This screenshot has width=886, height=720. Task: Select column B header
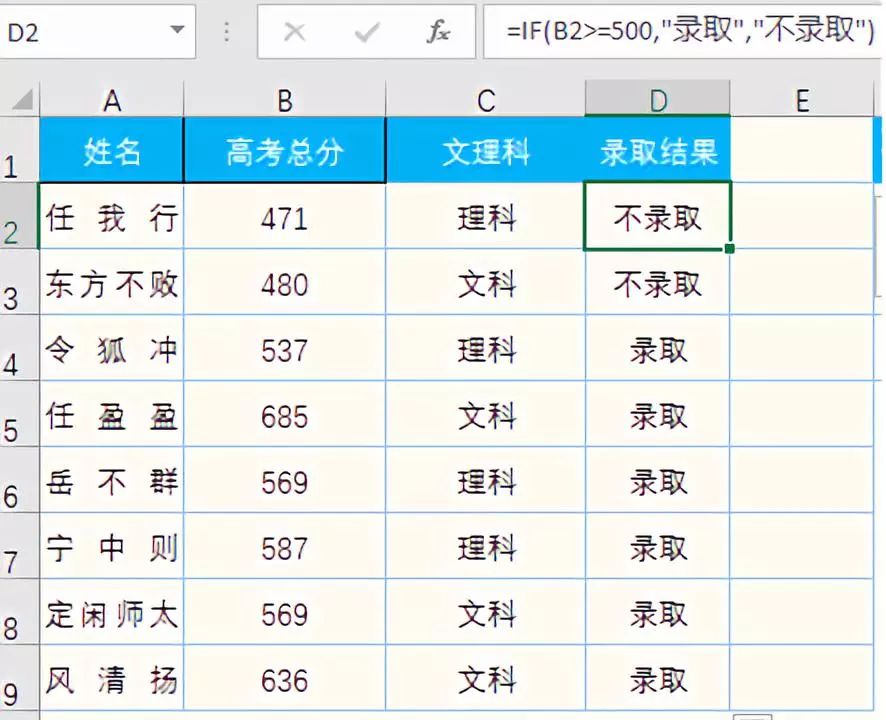[285, 100]
